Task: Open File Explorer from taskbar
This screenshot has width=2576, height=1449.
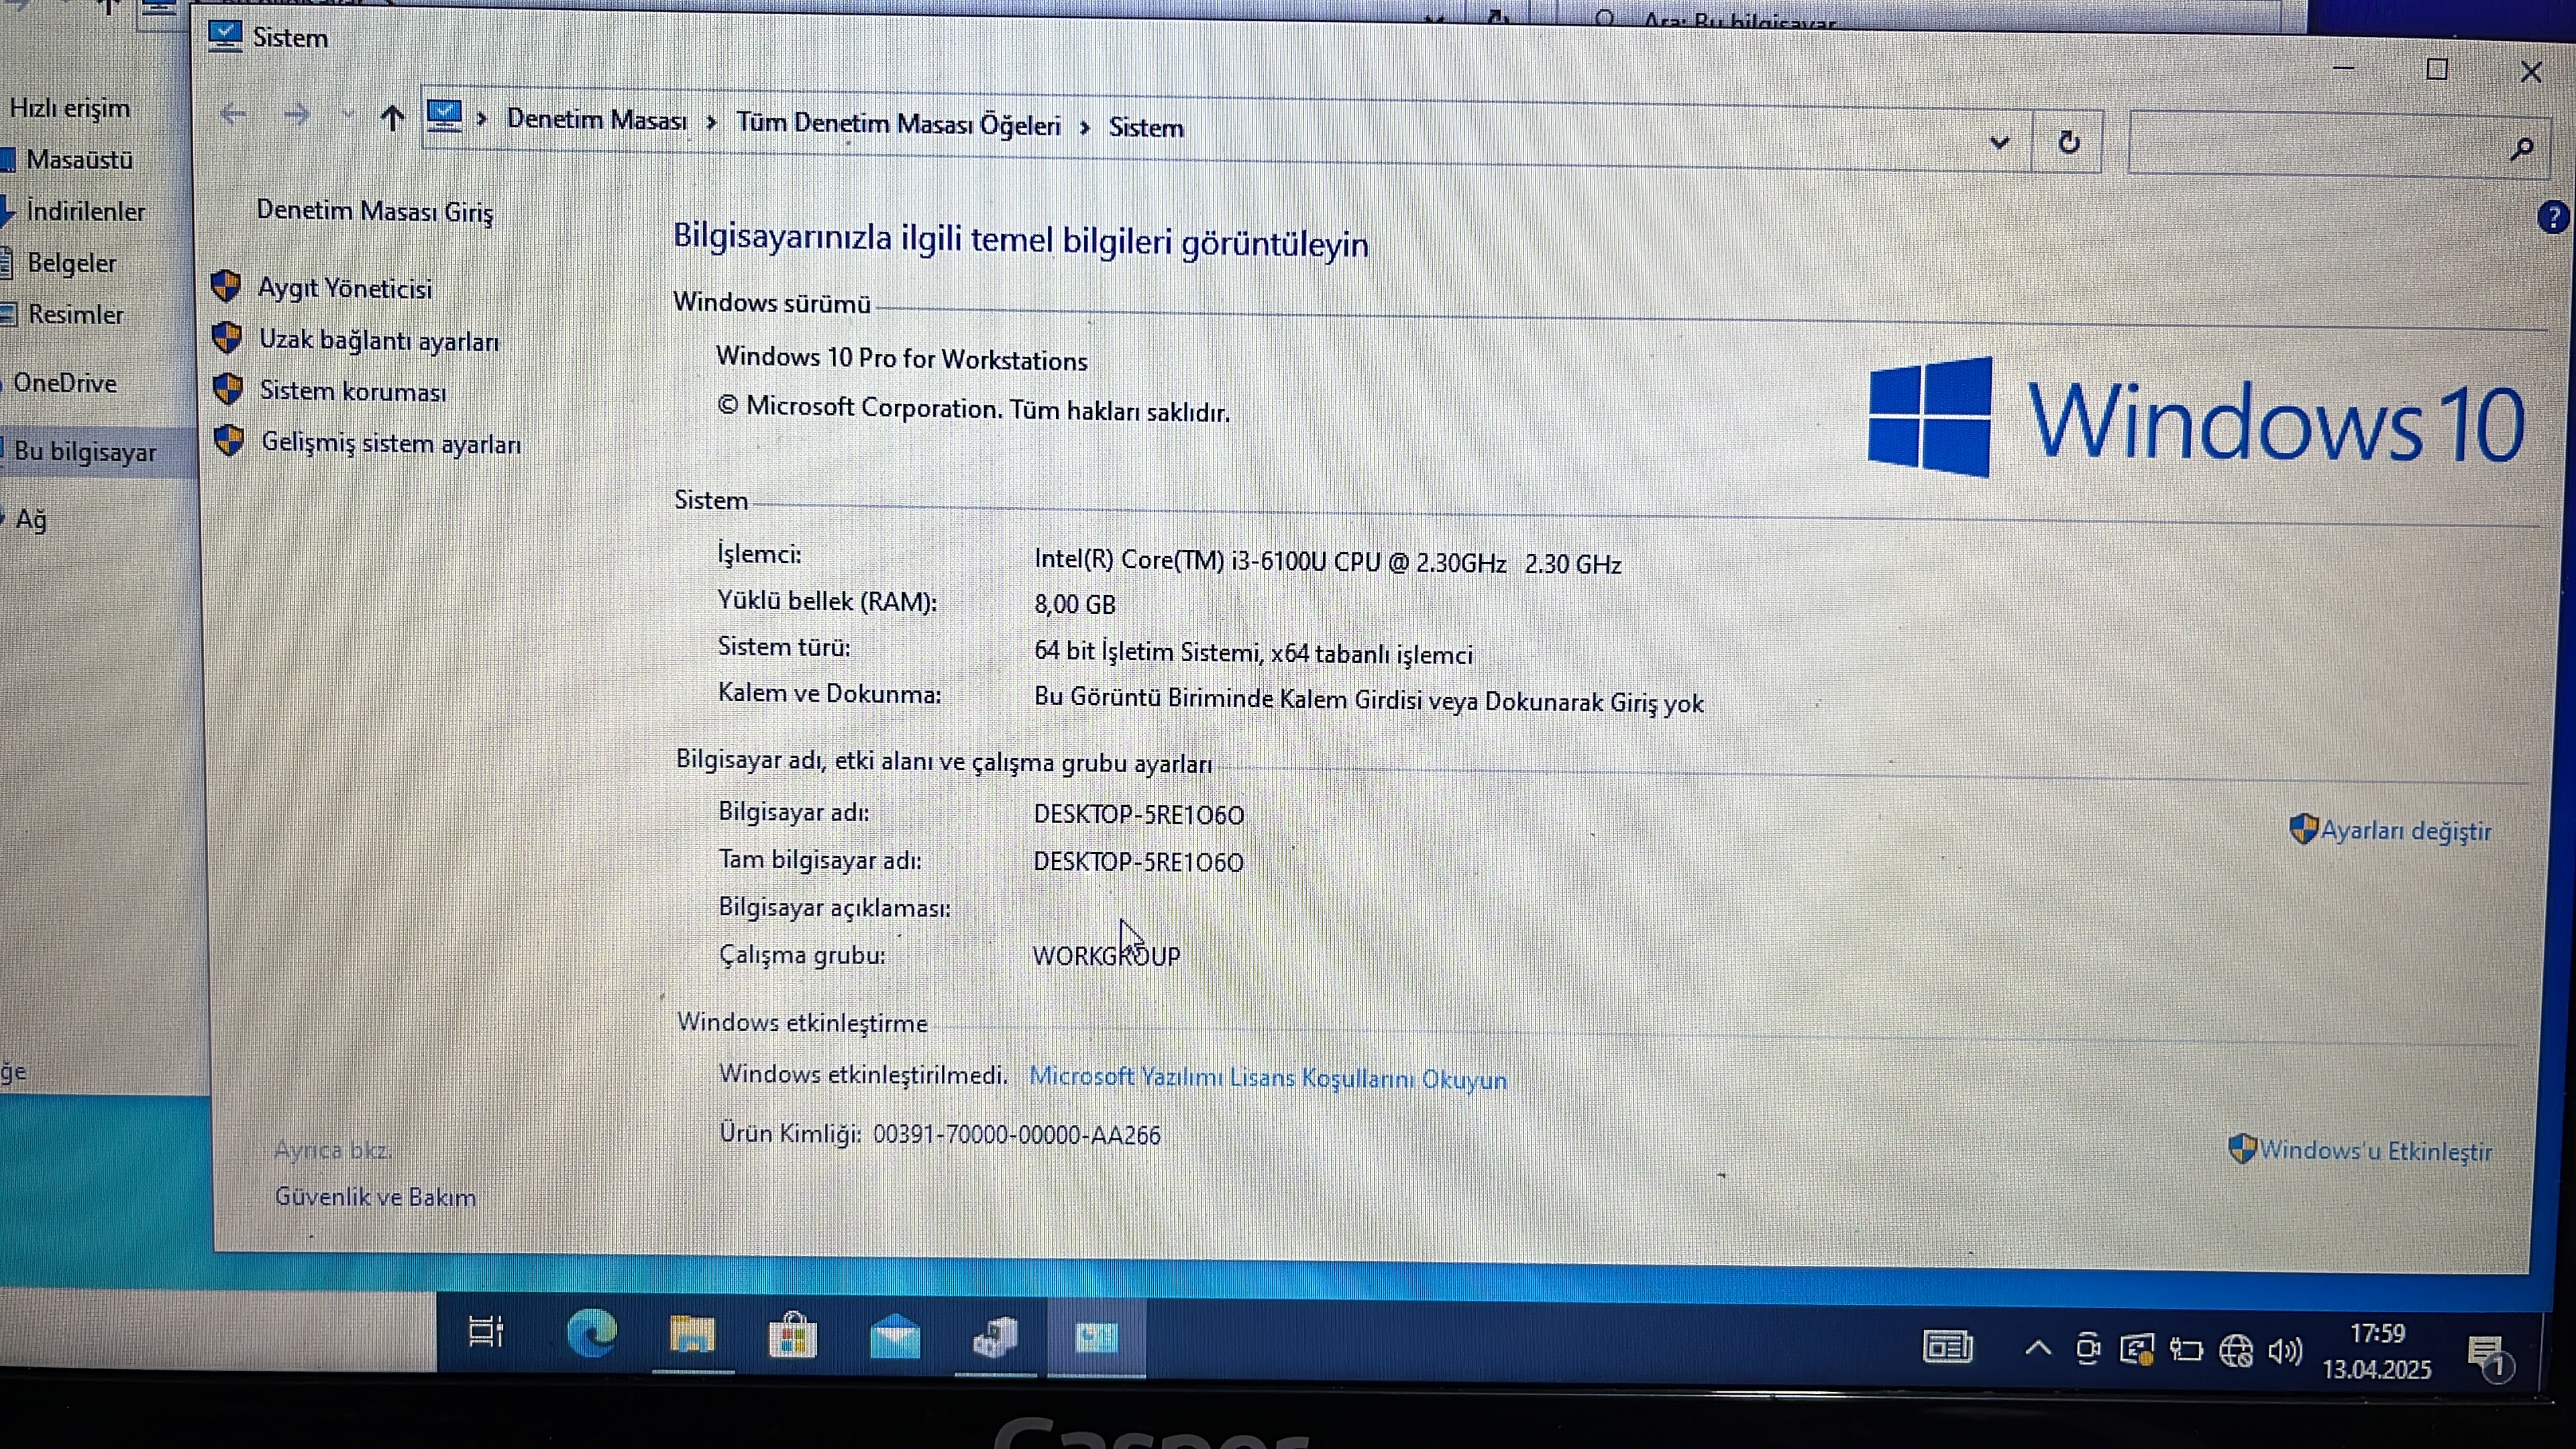Action: point(692,1335)
